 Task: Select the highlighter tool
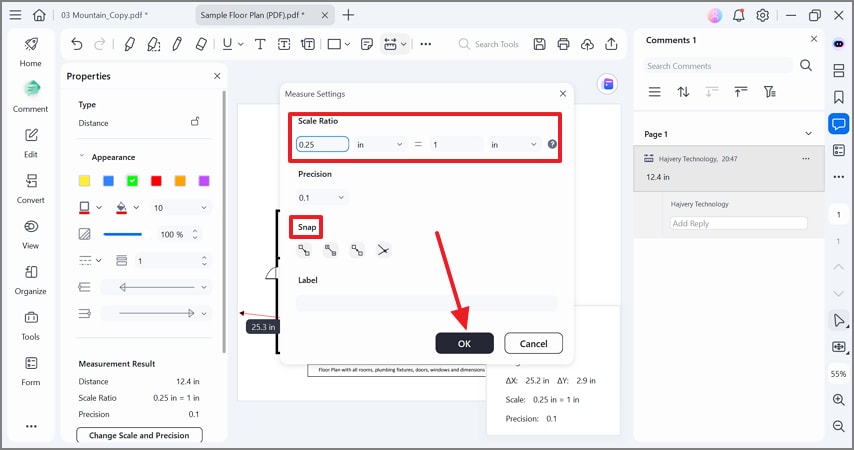(x=129, y=44)
